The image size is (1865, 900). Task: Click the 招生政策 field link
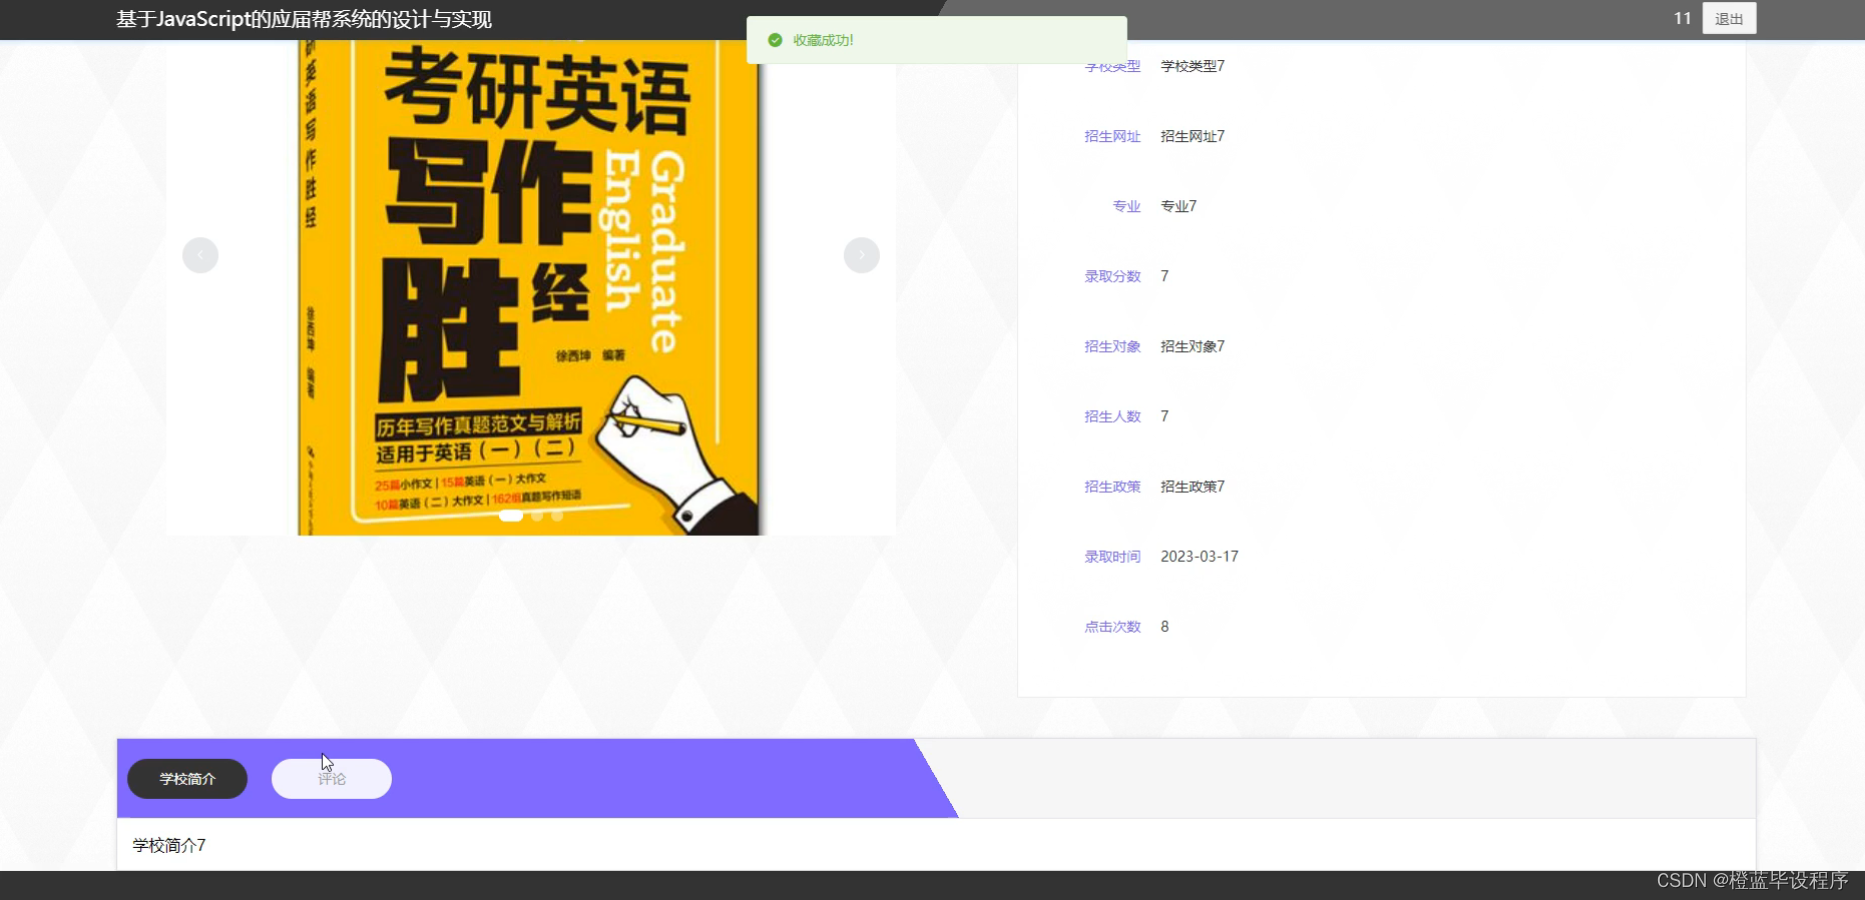click(1112, 486)
